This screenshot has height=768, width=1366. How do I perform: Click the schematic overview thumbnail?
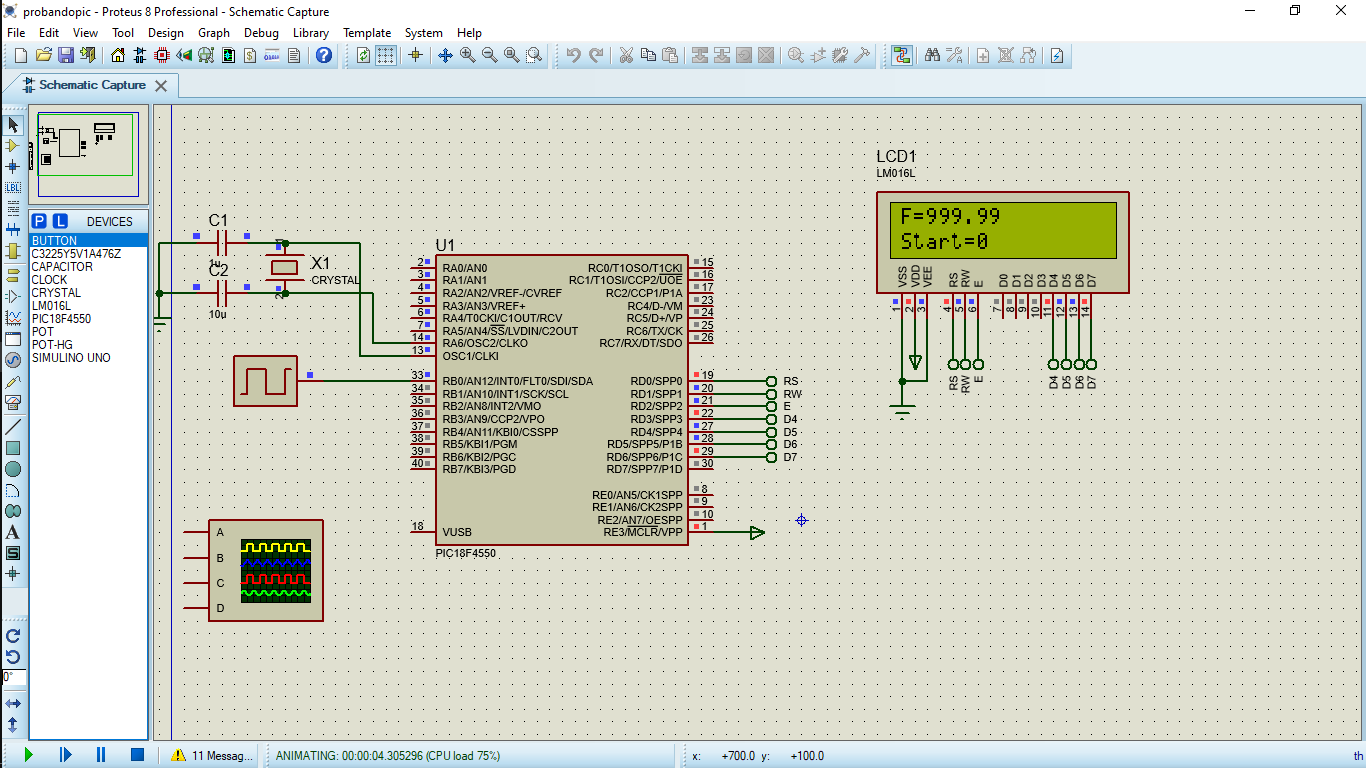88,155
